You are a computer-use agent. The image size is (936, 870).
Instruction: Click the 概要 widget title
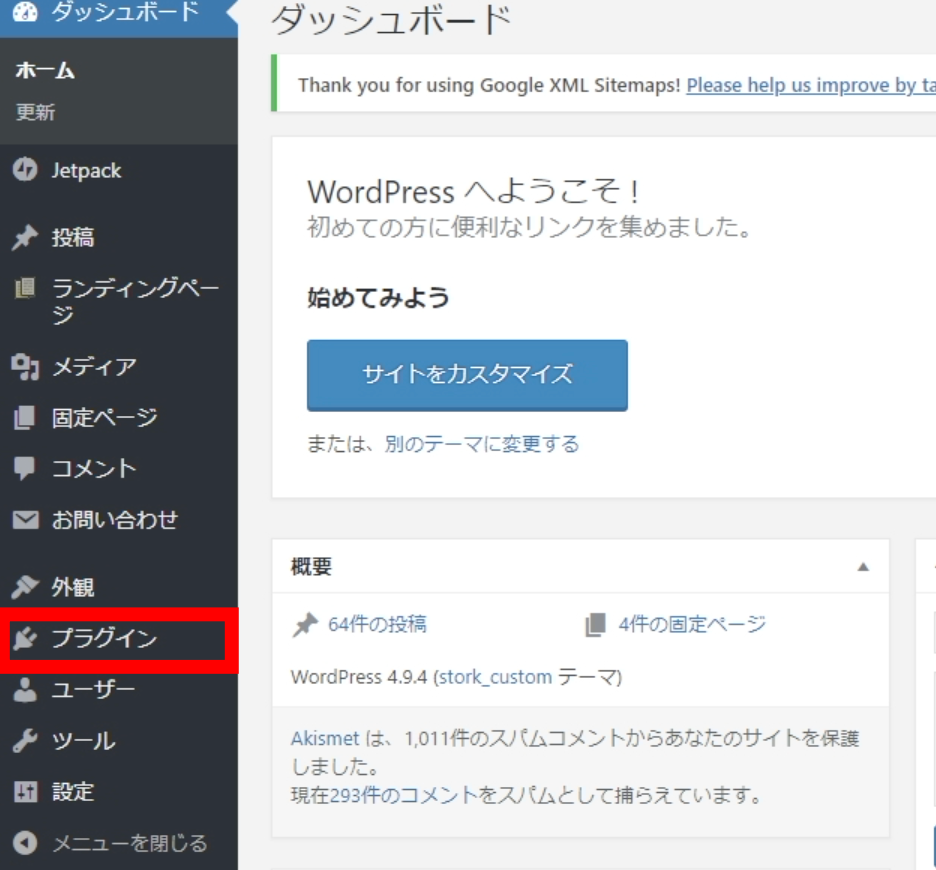click(x=311, y=567)
